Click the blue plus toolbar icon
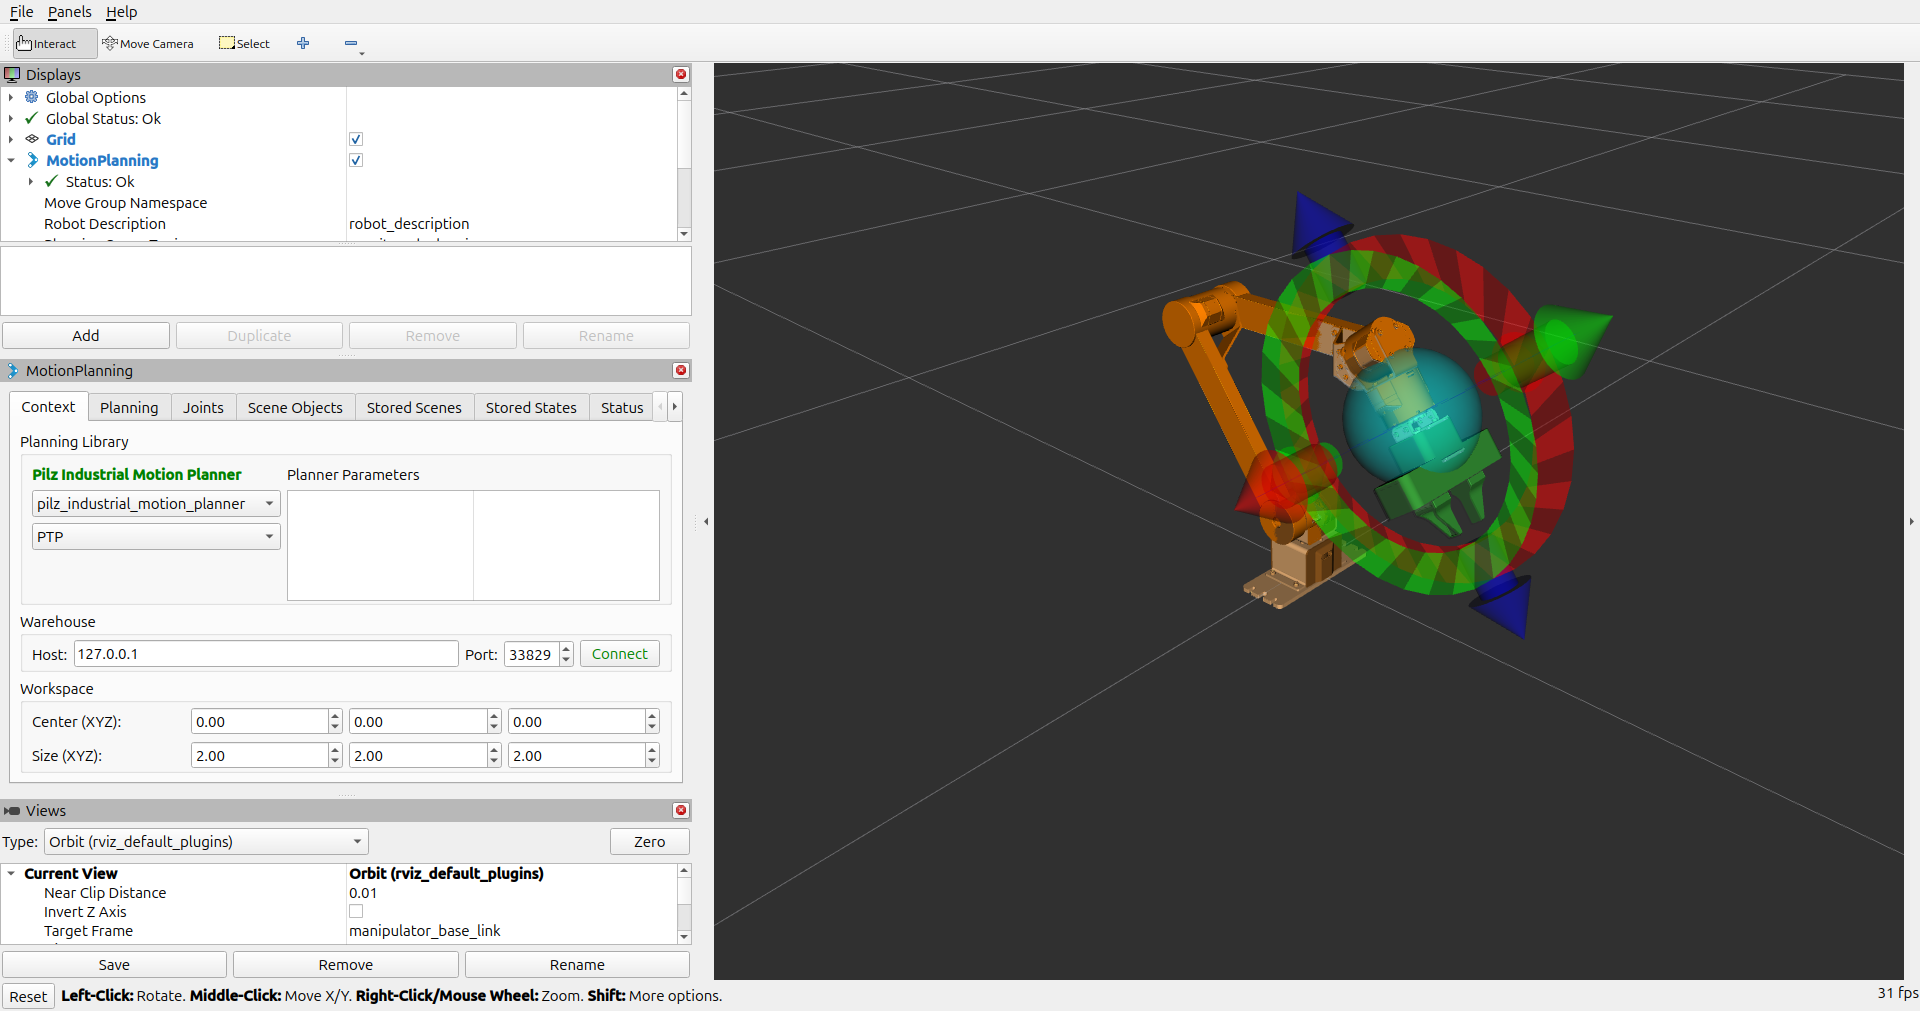The width and height of the screenshot is (1920, 1011). pyautogui.click(x=303, y=43)
